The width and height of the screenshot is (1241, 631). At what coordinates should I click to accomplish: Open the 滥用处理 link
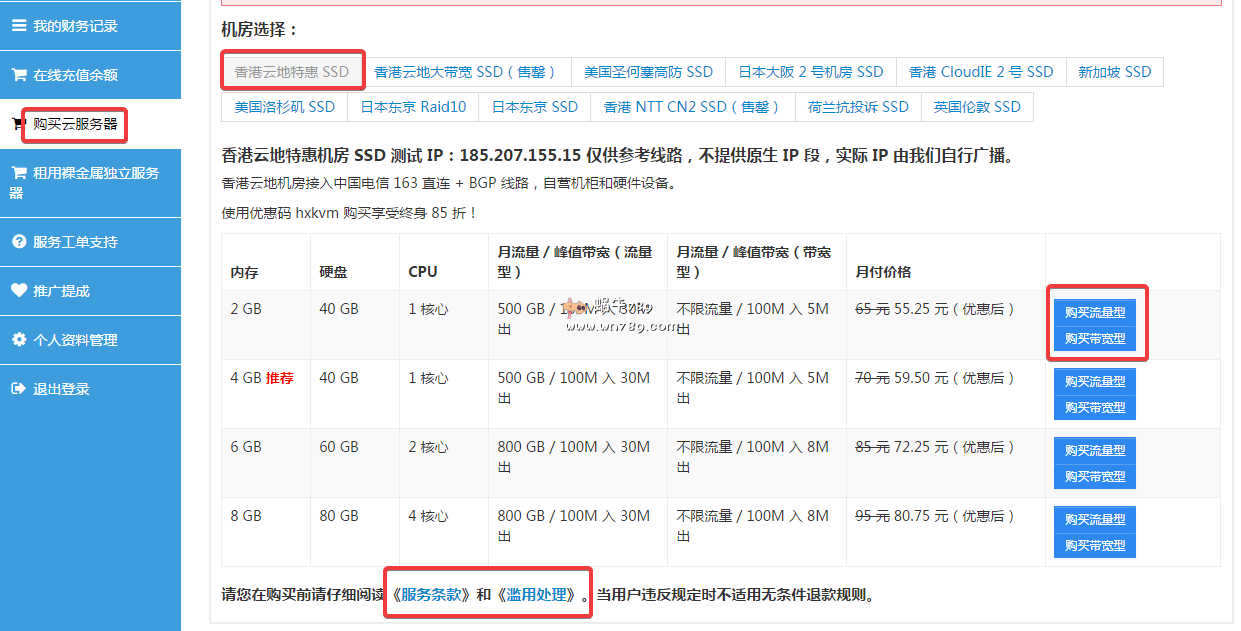(x=541, y=595)
